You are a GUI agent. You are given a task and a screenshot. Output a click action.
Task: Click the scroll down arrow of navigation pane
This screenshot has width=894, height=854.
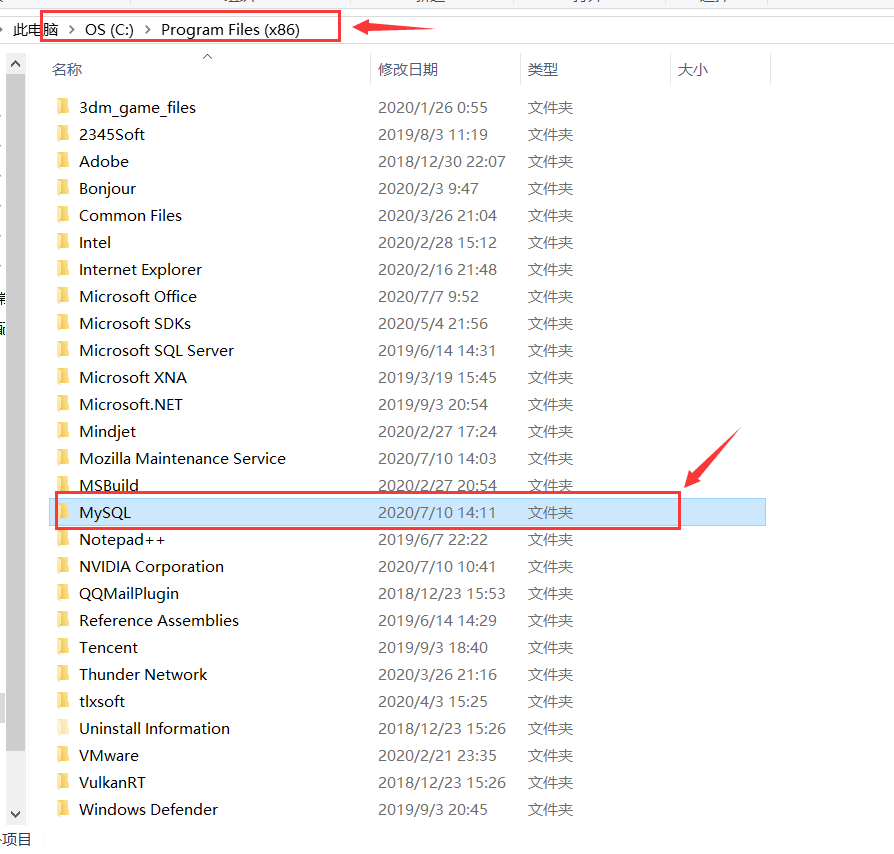15,814
